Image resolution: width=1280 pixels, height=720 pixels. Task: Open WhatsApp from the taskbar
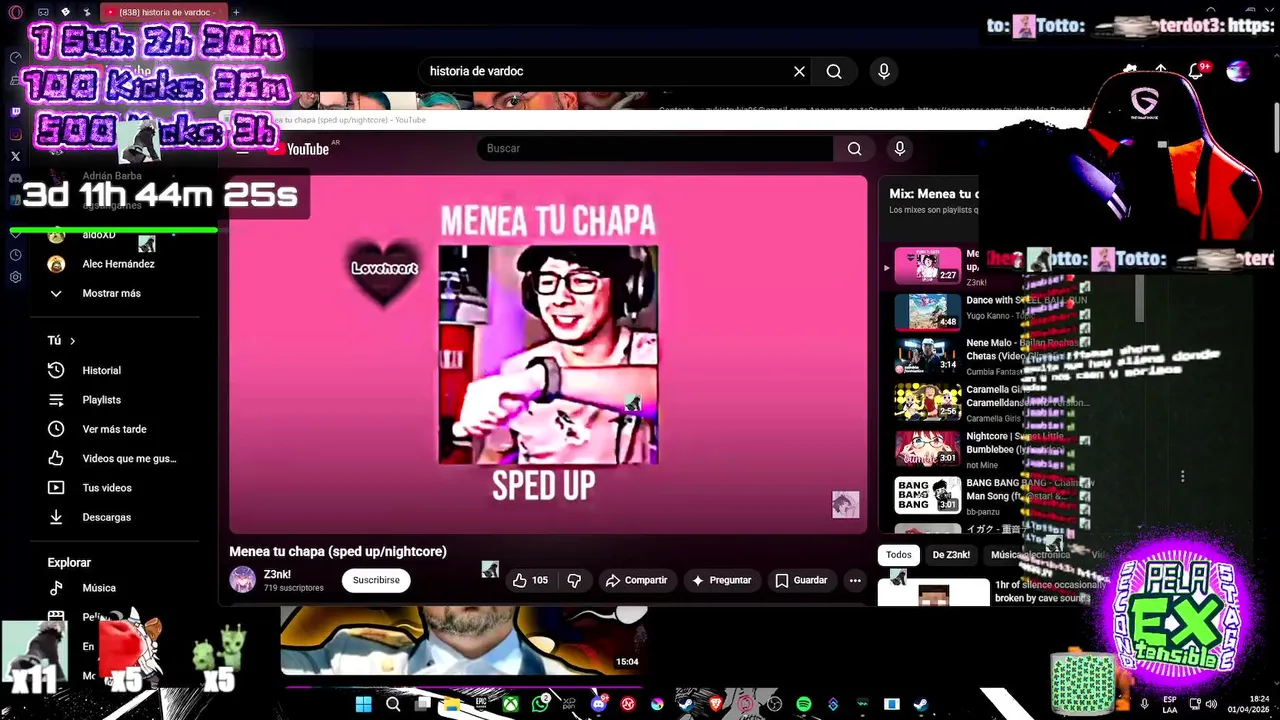pos(540,704)
